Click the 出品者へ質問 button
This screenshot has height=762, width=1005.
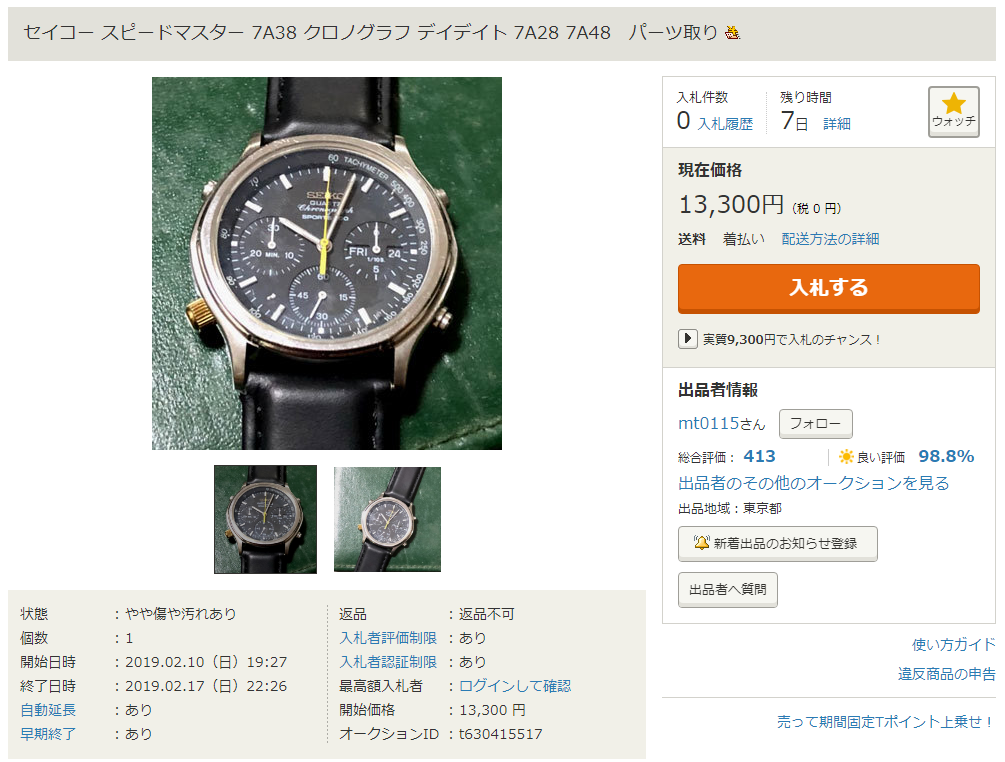tap(727, 590)
